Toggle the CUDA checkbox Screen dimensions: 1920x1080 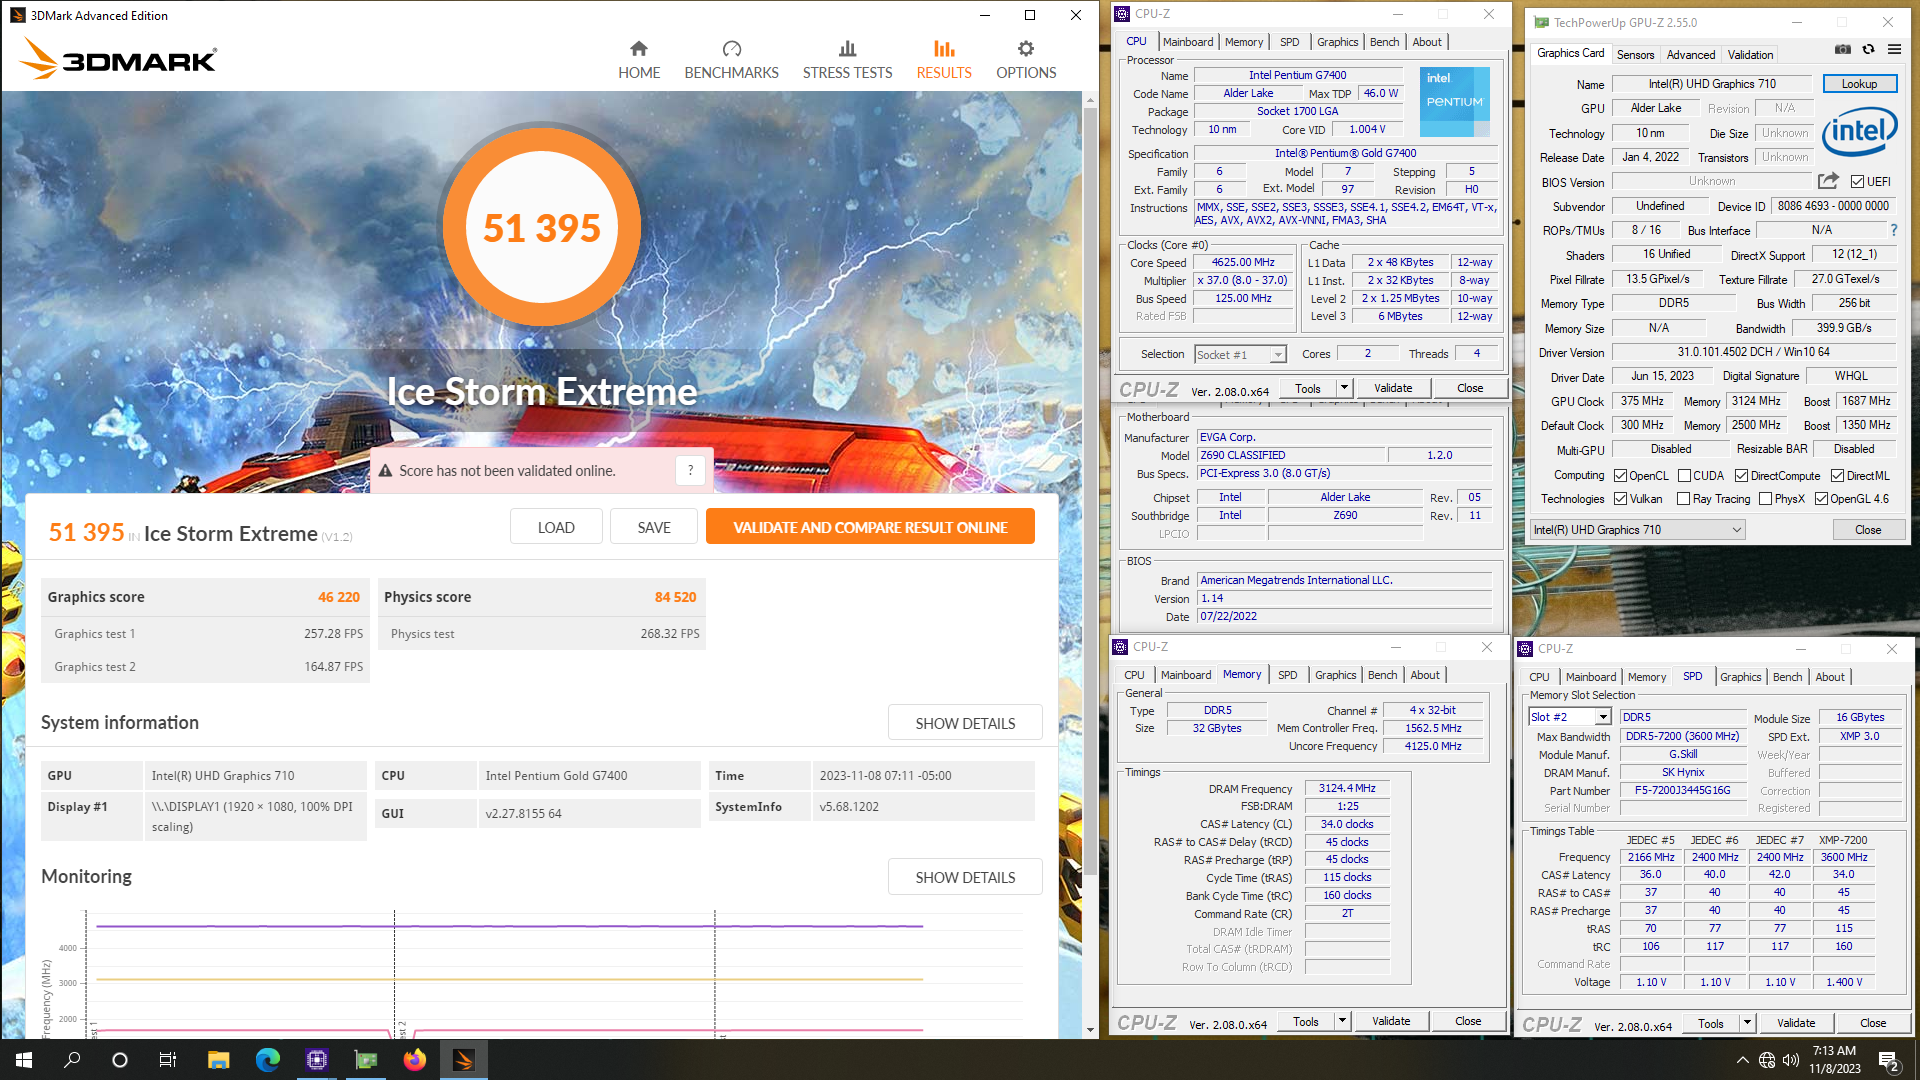coord(1684,476)
